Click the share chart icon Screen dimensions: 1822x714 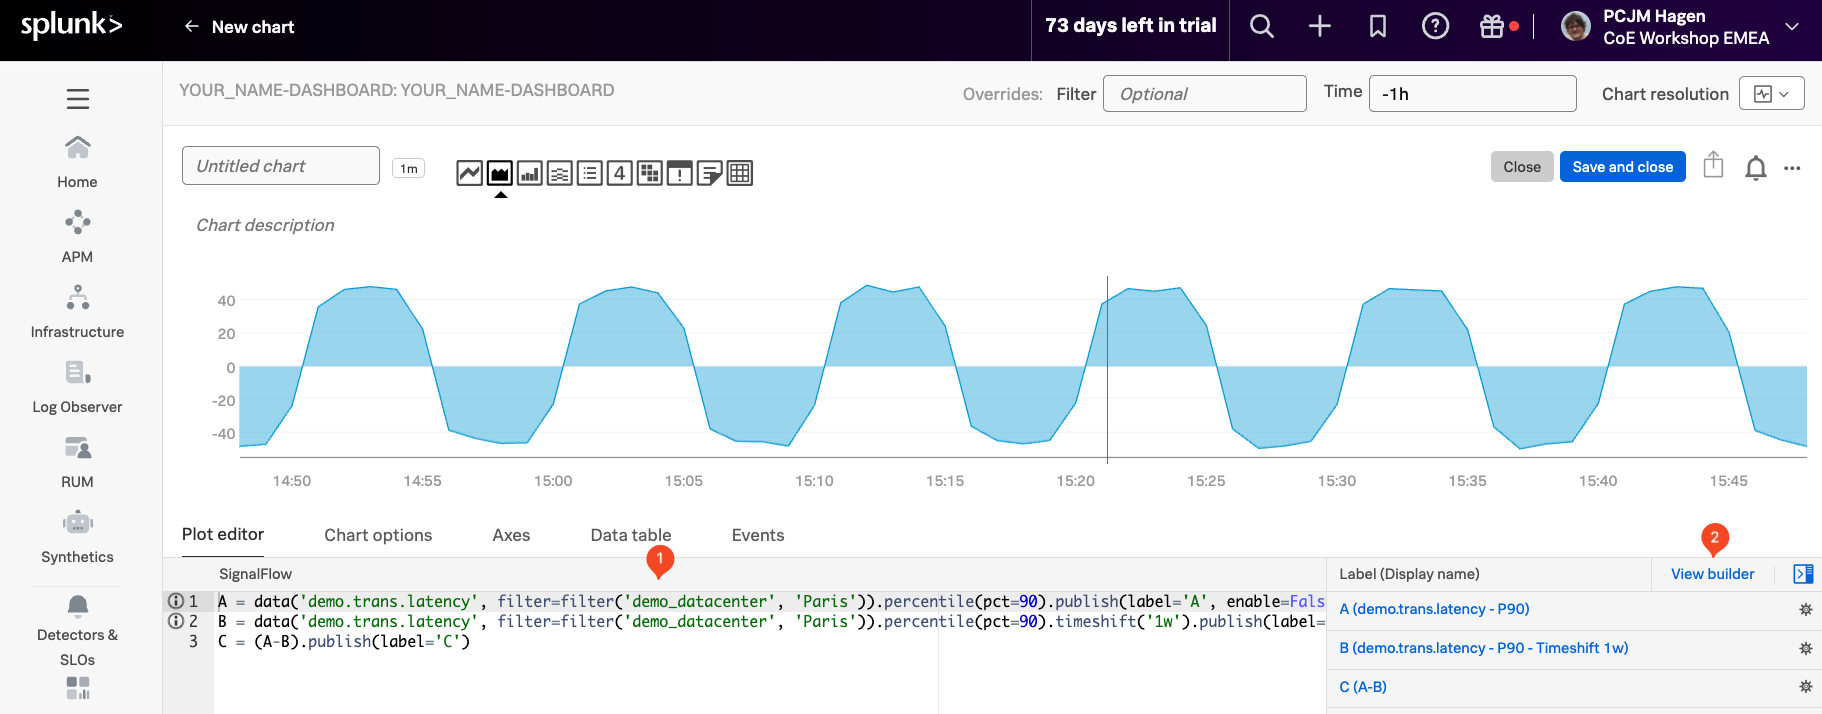pos(1713,165)
